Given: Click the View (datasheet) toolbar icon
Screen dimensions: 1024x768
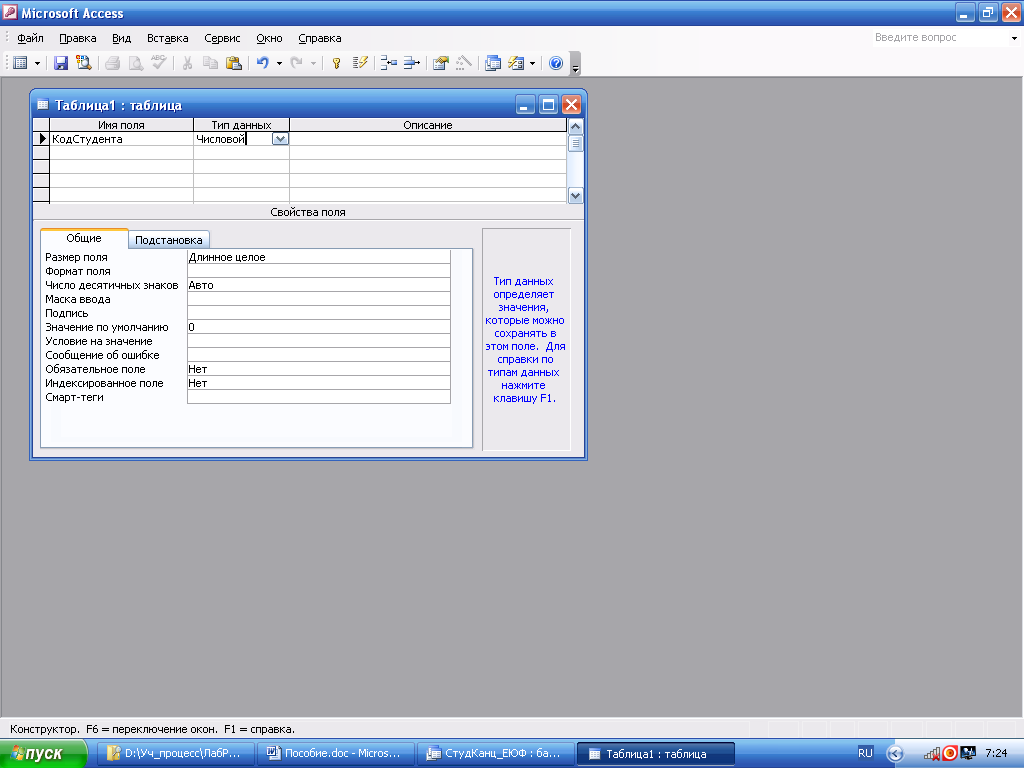Looking at the screenshot, I should coord(20,63).
